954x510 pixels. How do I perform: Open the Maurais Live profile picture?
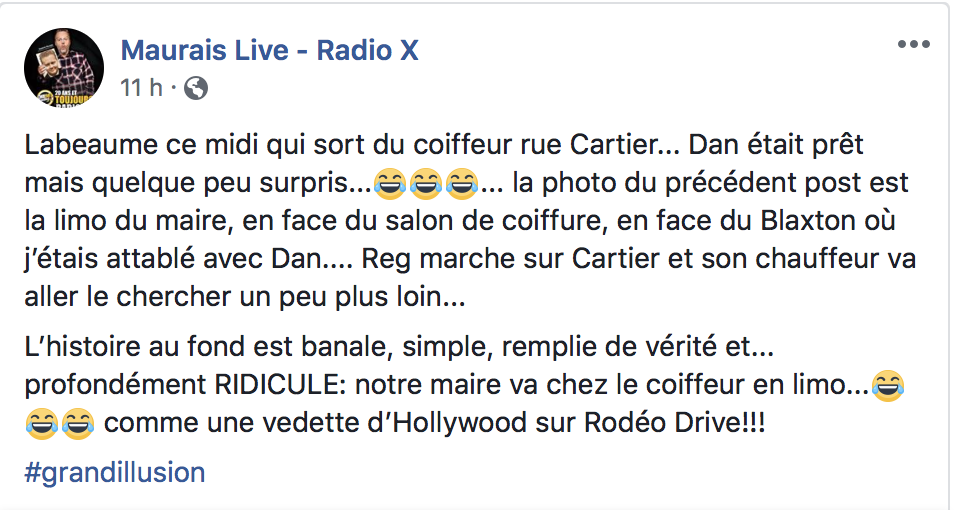pyautogui.click(x=64, y=68)
